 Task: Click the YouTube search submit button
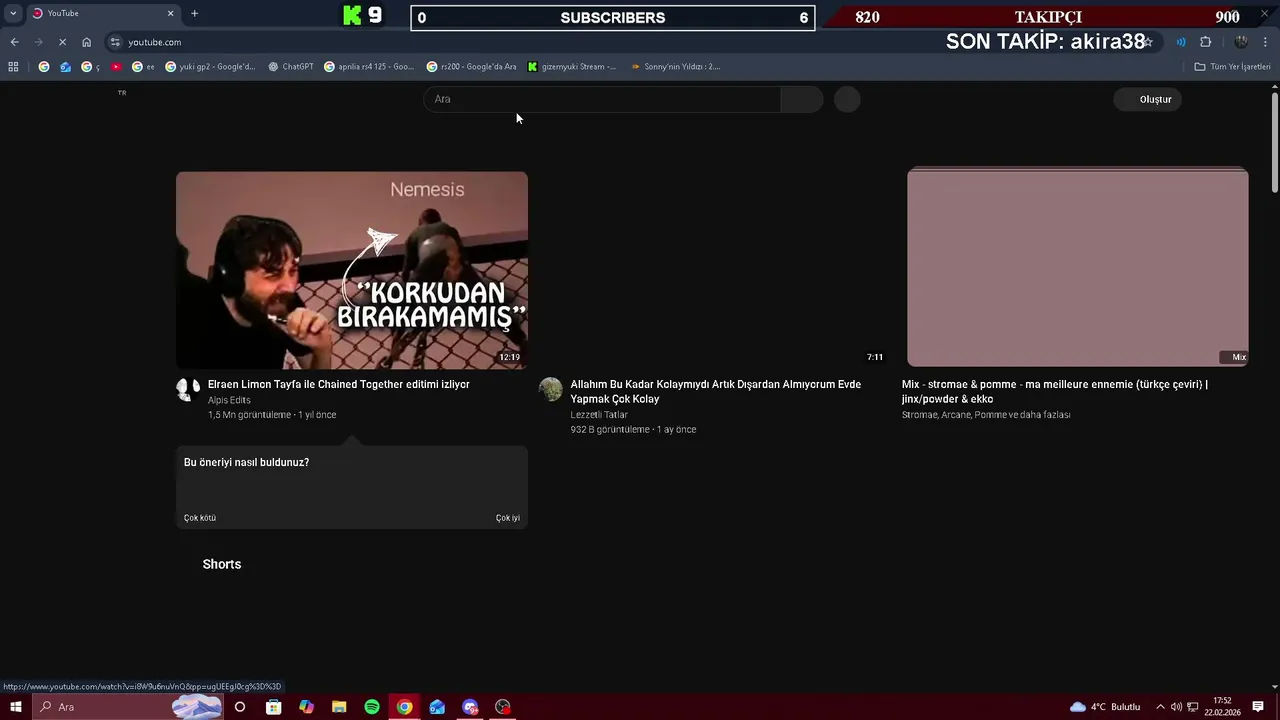click(x=802, y=99)
